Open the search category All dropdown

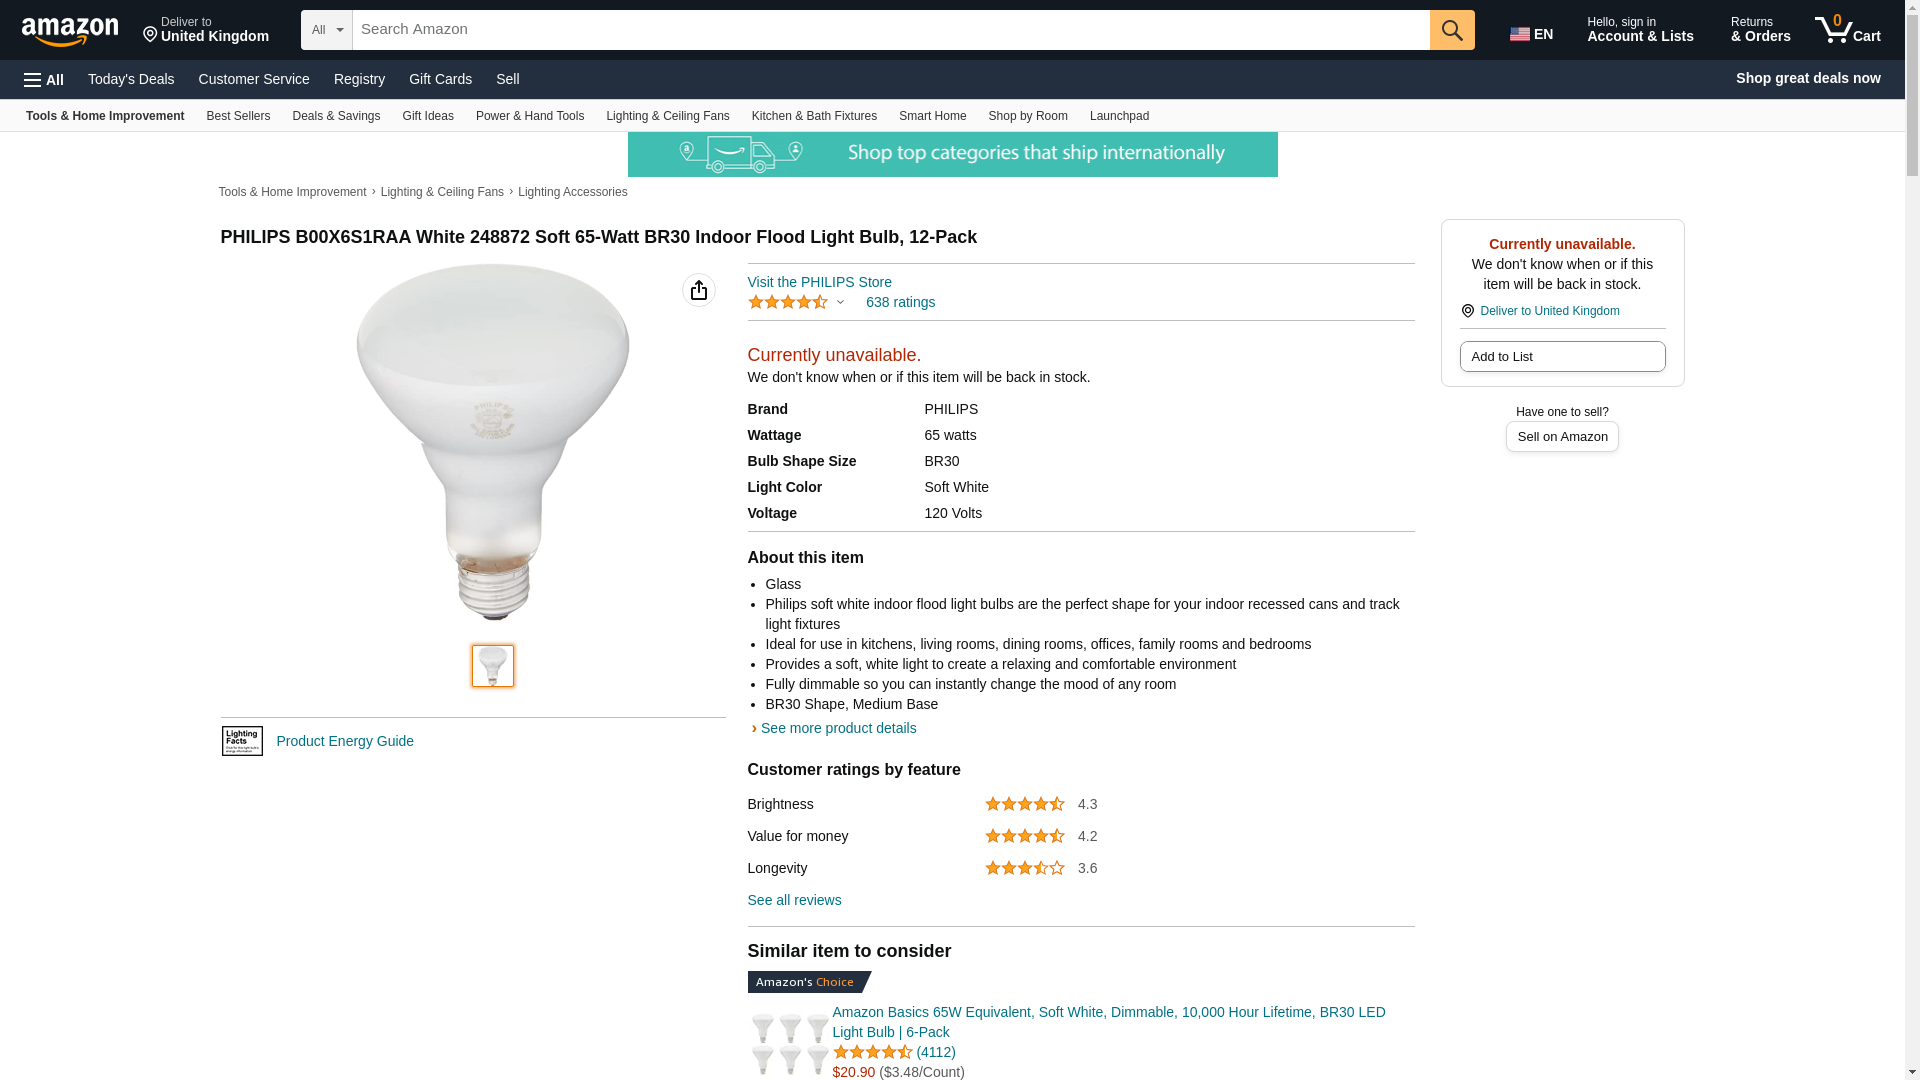pyautogui.click(x=326, y=30)
